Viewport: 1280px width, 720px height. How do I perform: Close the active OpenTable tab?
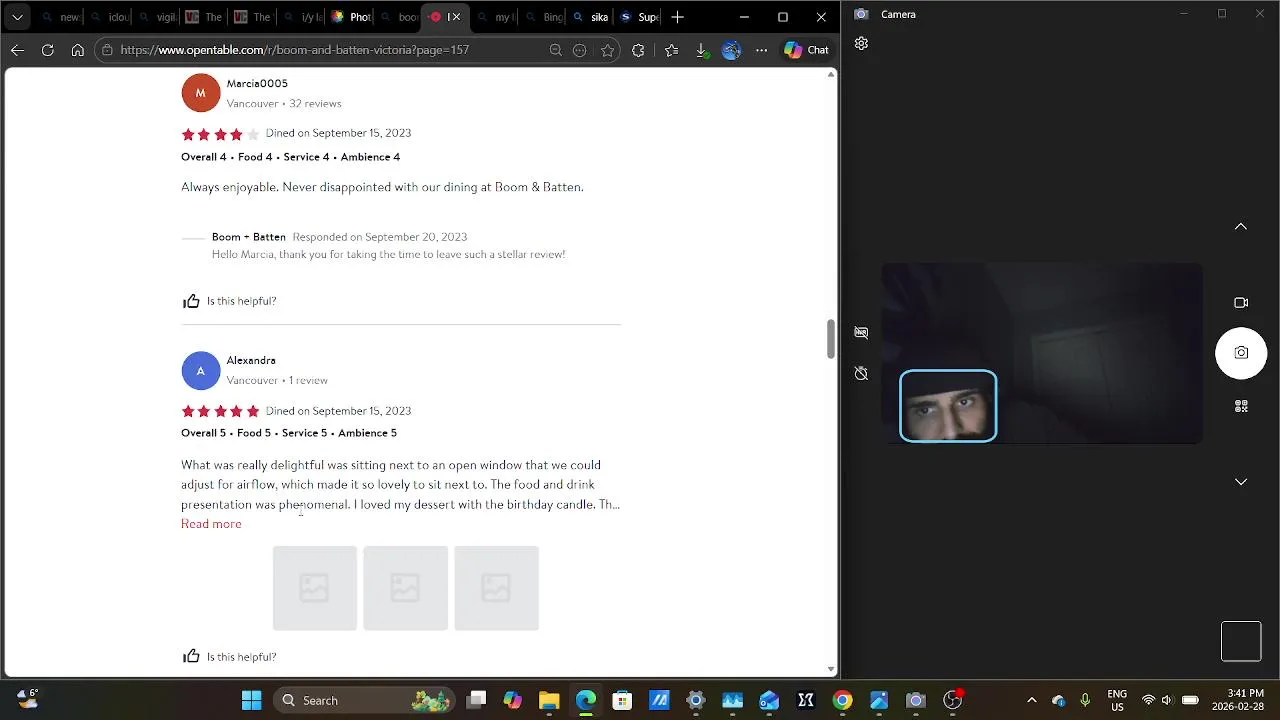point(456,17)
